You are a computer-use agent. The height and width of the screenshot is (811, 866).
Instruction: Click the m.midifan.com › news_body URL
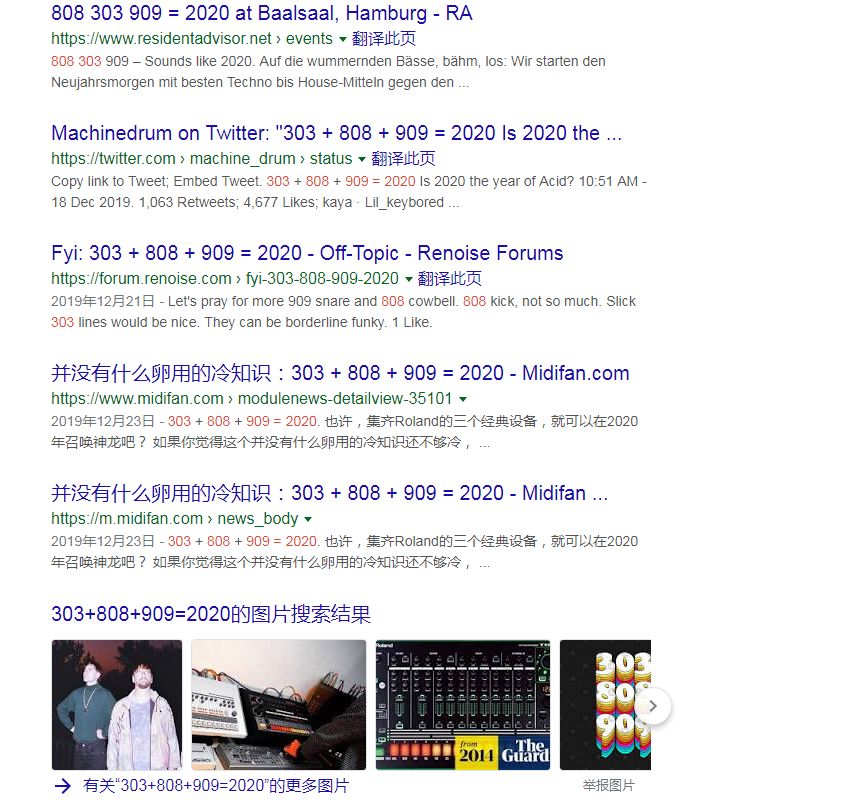pyautogui.click(x=175, y=518)
